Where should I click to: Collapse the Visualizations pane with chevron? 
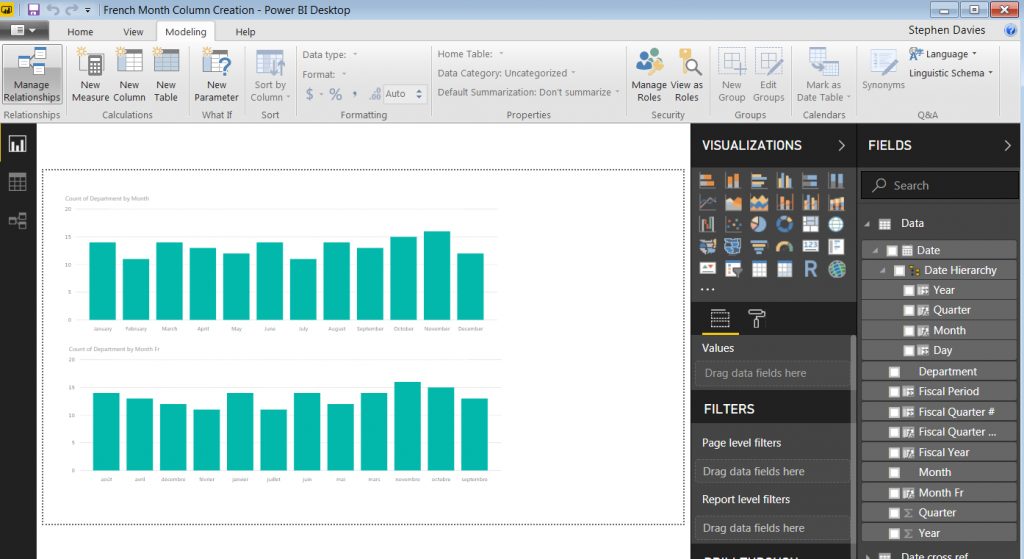842,146
